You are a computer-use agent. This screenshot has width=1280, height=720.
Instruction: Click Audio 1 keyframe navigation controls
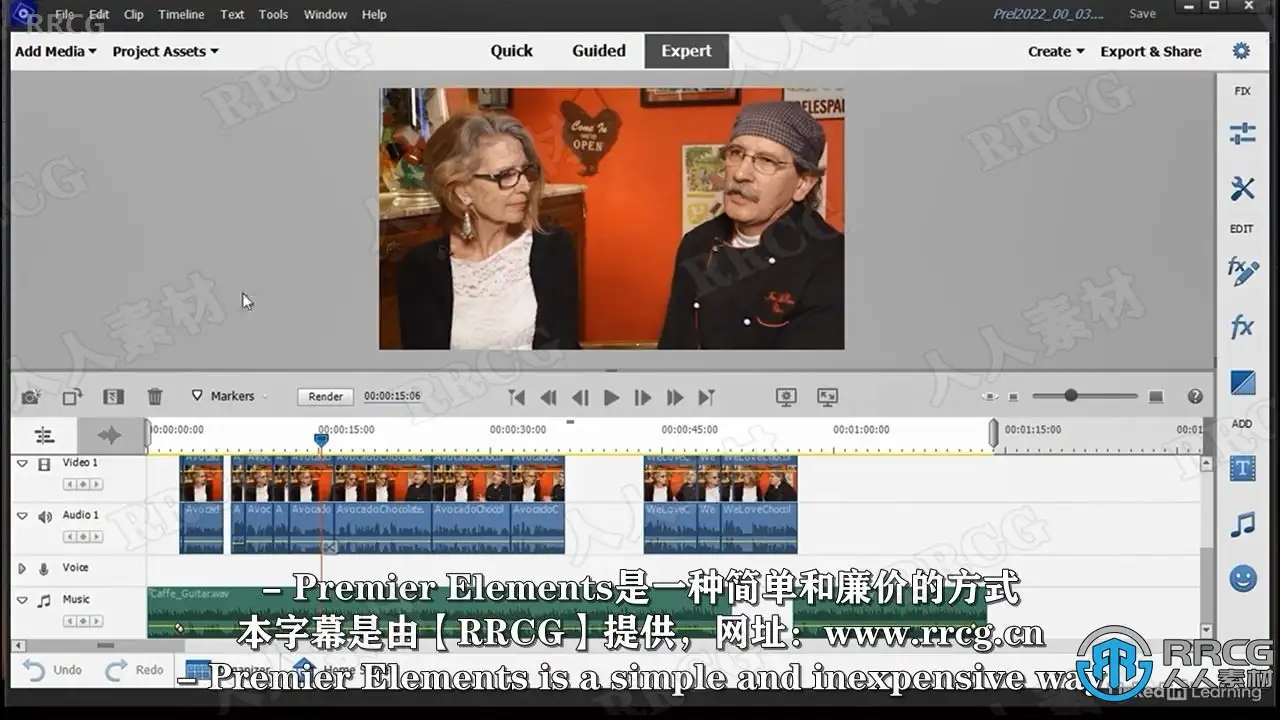click(x=83, y=537)
